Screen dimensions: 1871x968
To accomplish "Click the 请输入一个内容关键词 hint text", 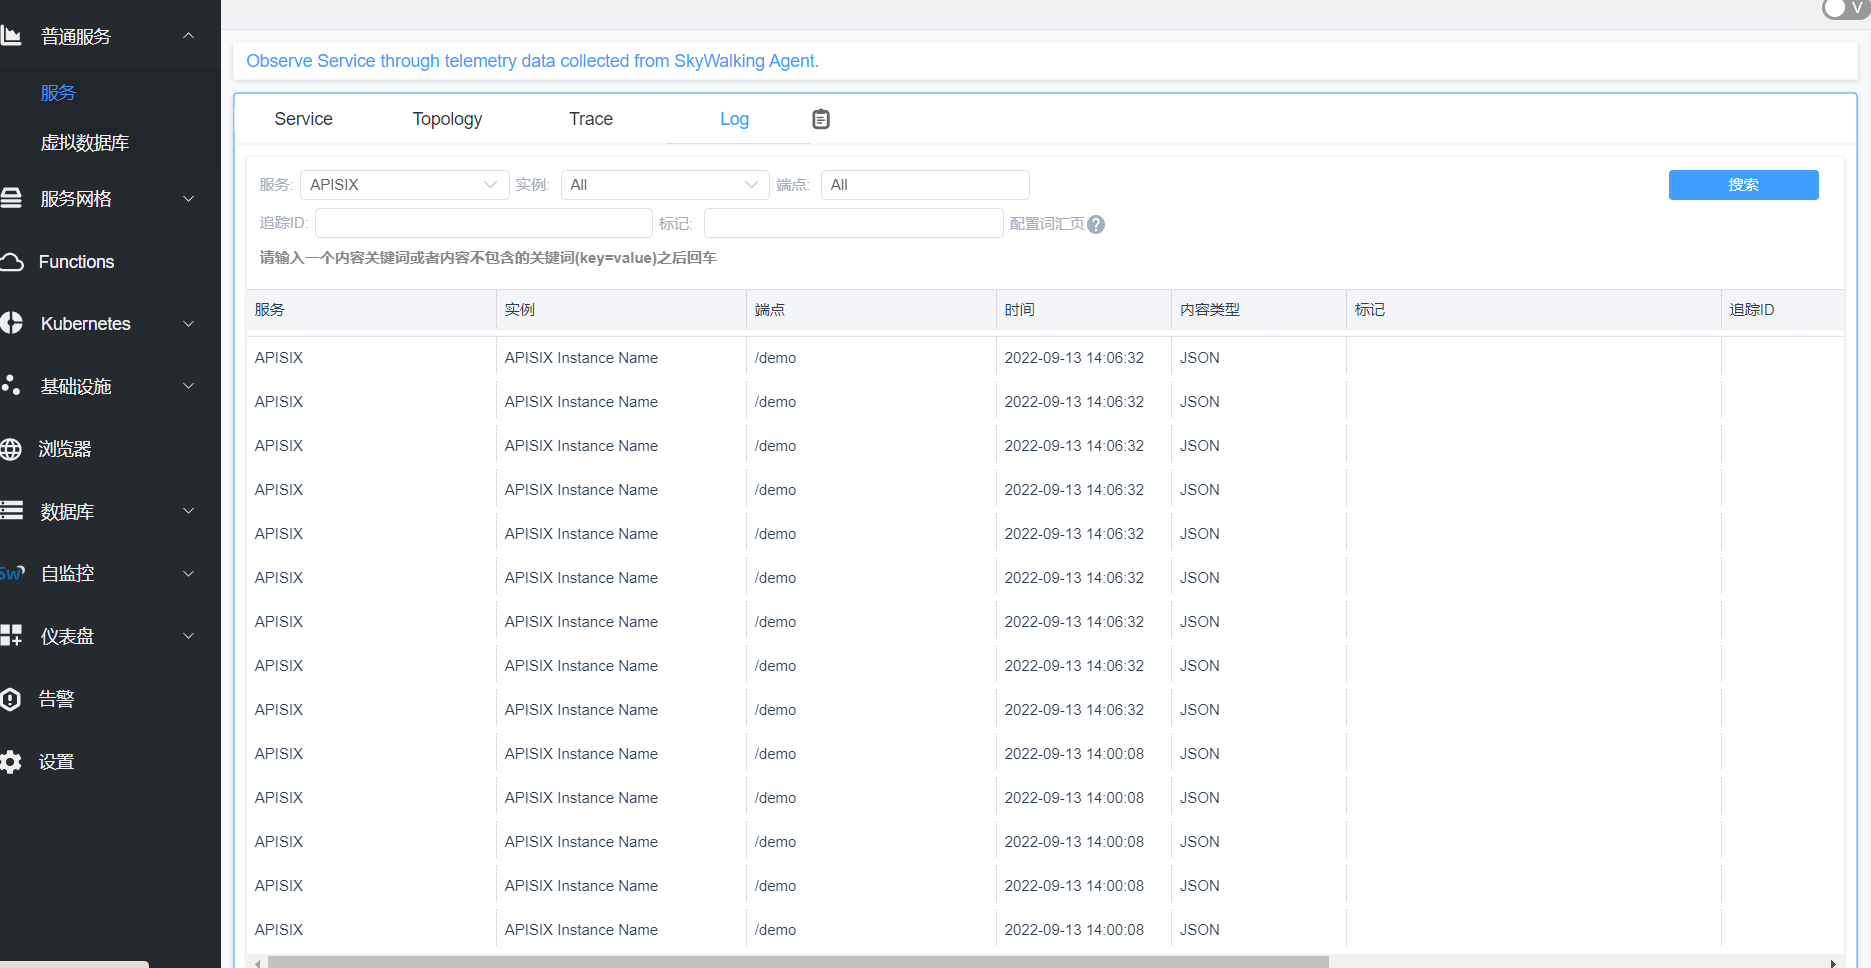I will pos(488,258).
